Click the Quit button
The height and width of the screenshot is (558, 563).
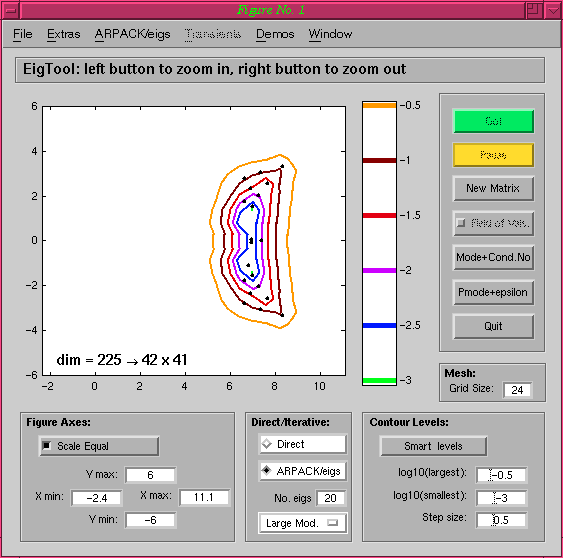493,326
